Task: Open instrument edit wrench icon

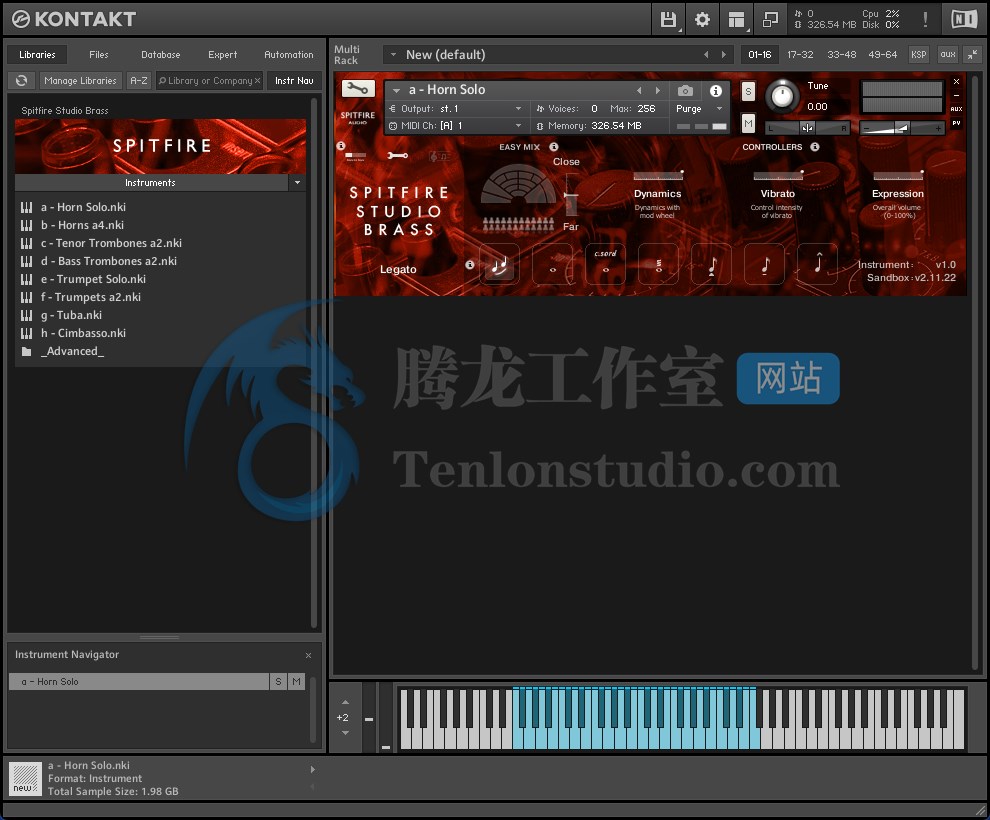Action: [358, 89]
